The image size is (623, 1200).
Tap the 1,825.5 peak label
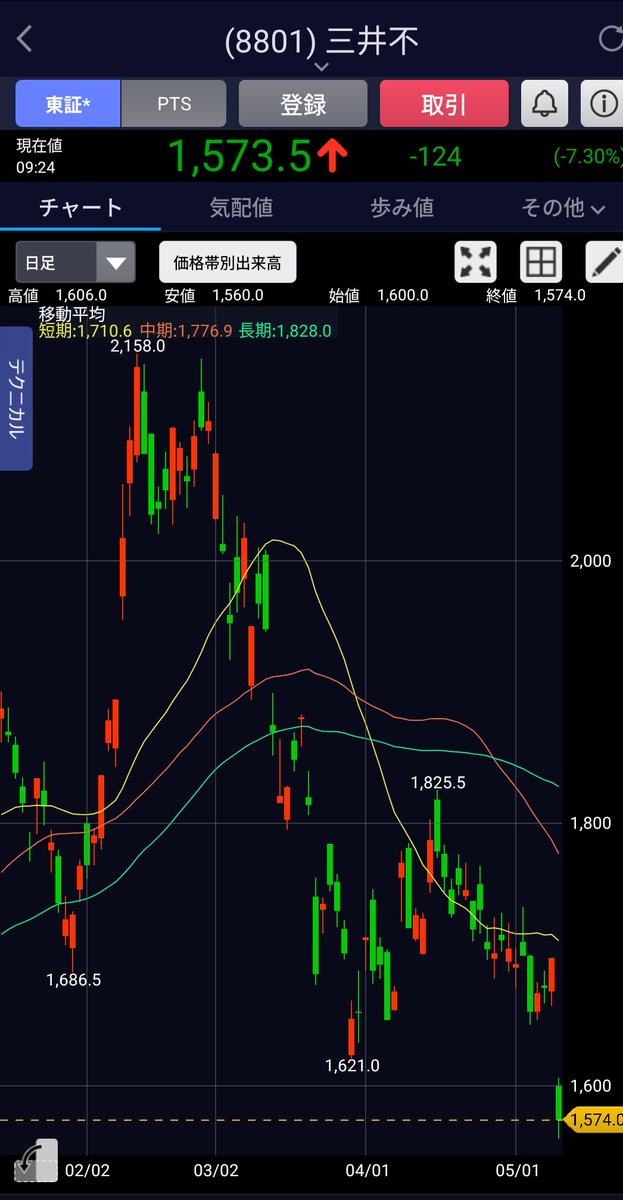coord(438,782)
